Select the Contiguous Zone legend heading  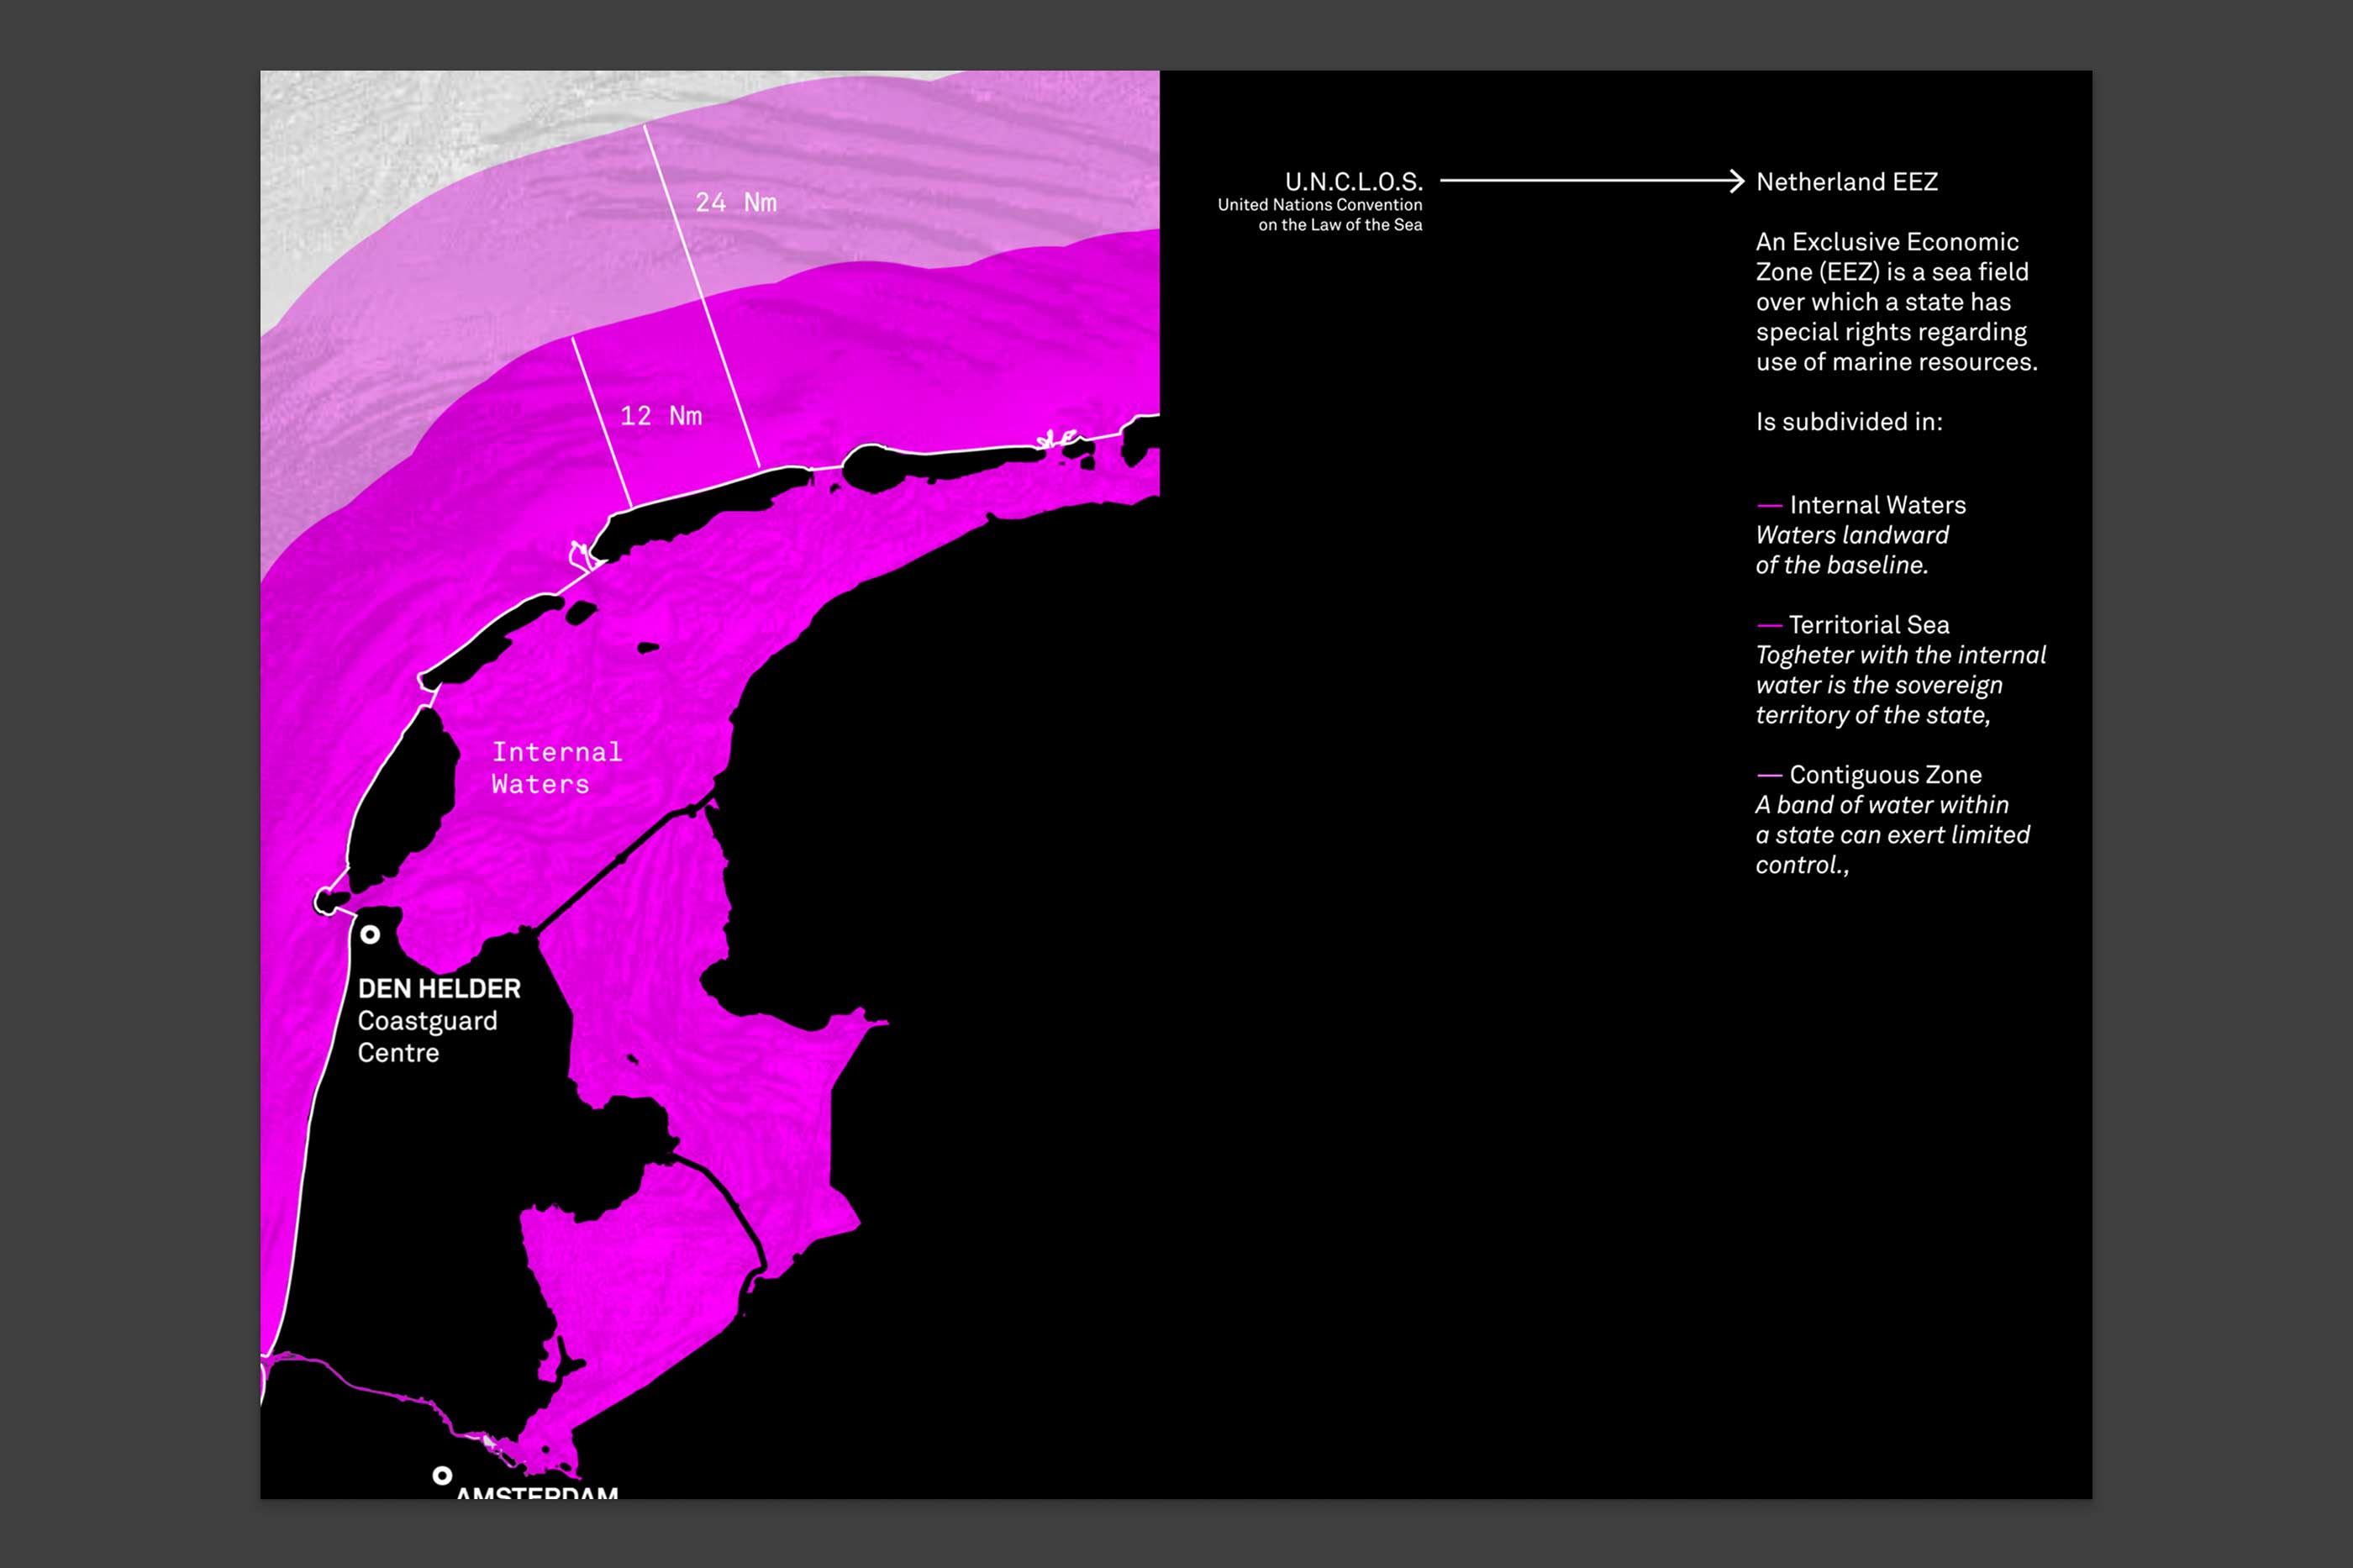click(1885, 775)
